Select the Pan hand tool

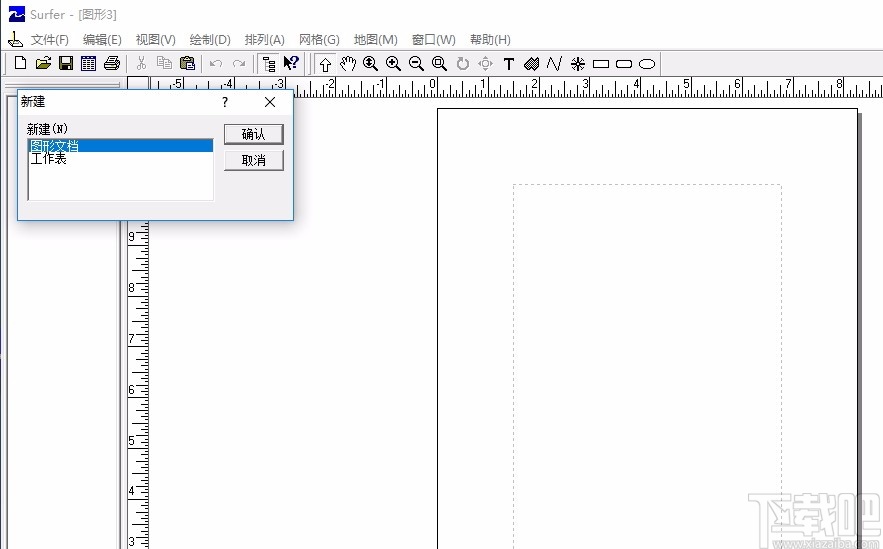click(347, 64)
